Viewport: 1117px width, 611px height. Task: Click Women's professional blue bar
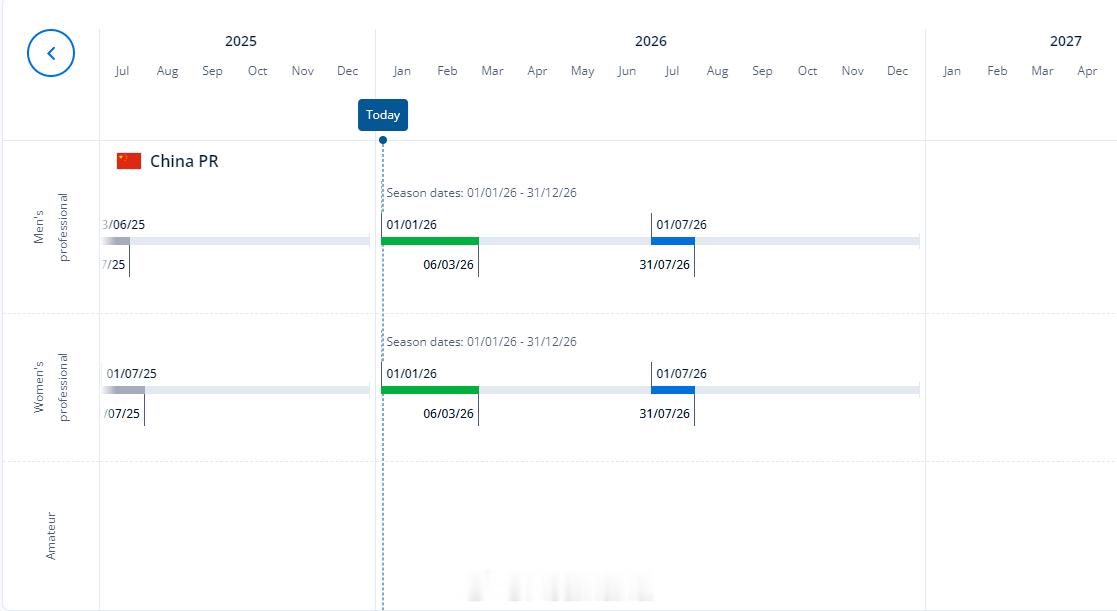pos(672,390)
